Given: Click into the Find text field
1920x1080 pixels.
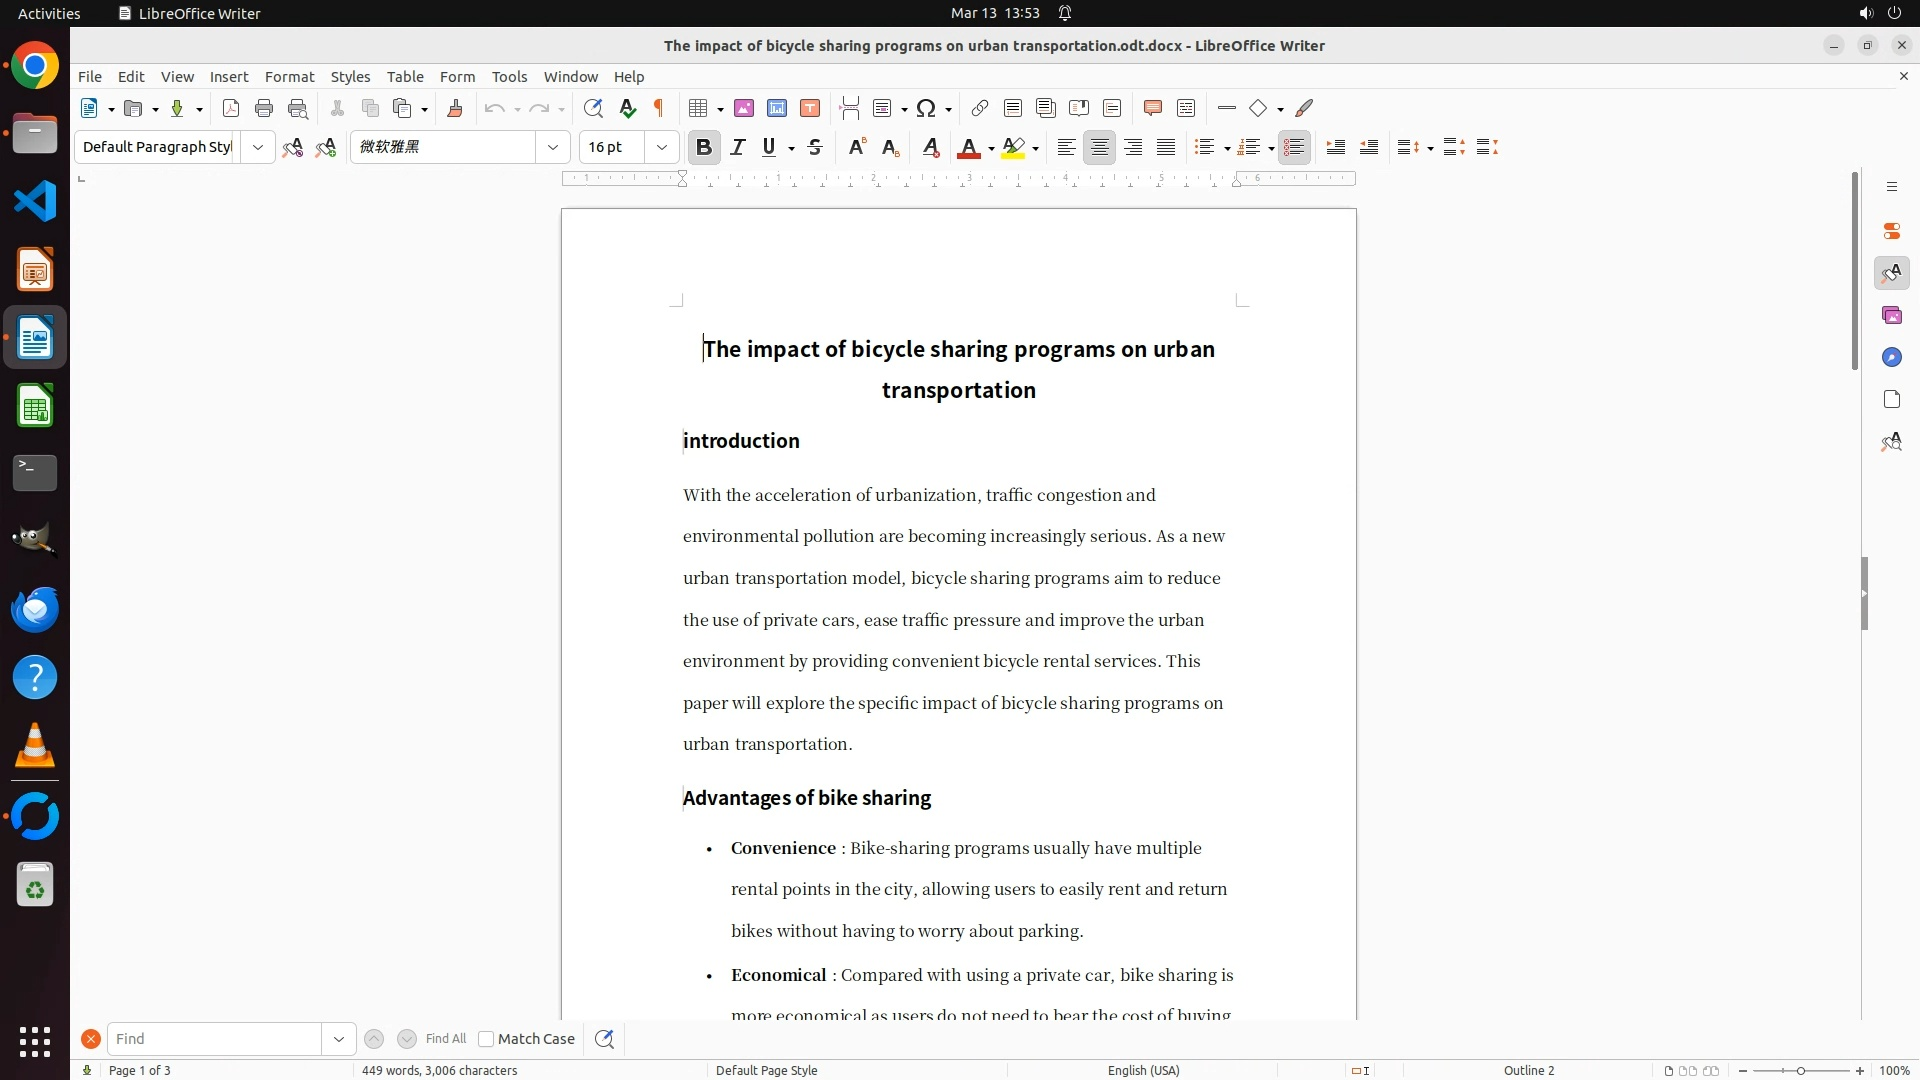Looking at the screenshot, I should [x=214, y=1039].
